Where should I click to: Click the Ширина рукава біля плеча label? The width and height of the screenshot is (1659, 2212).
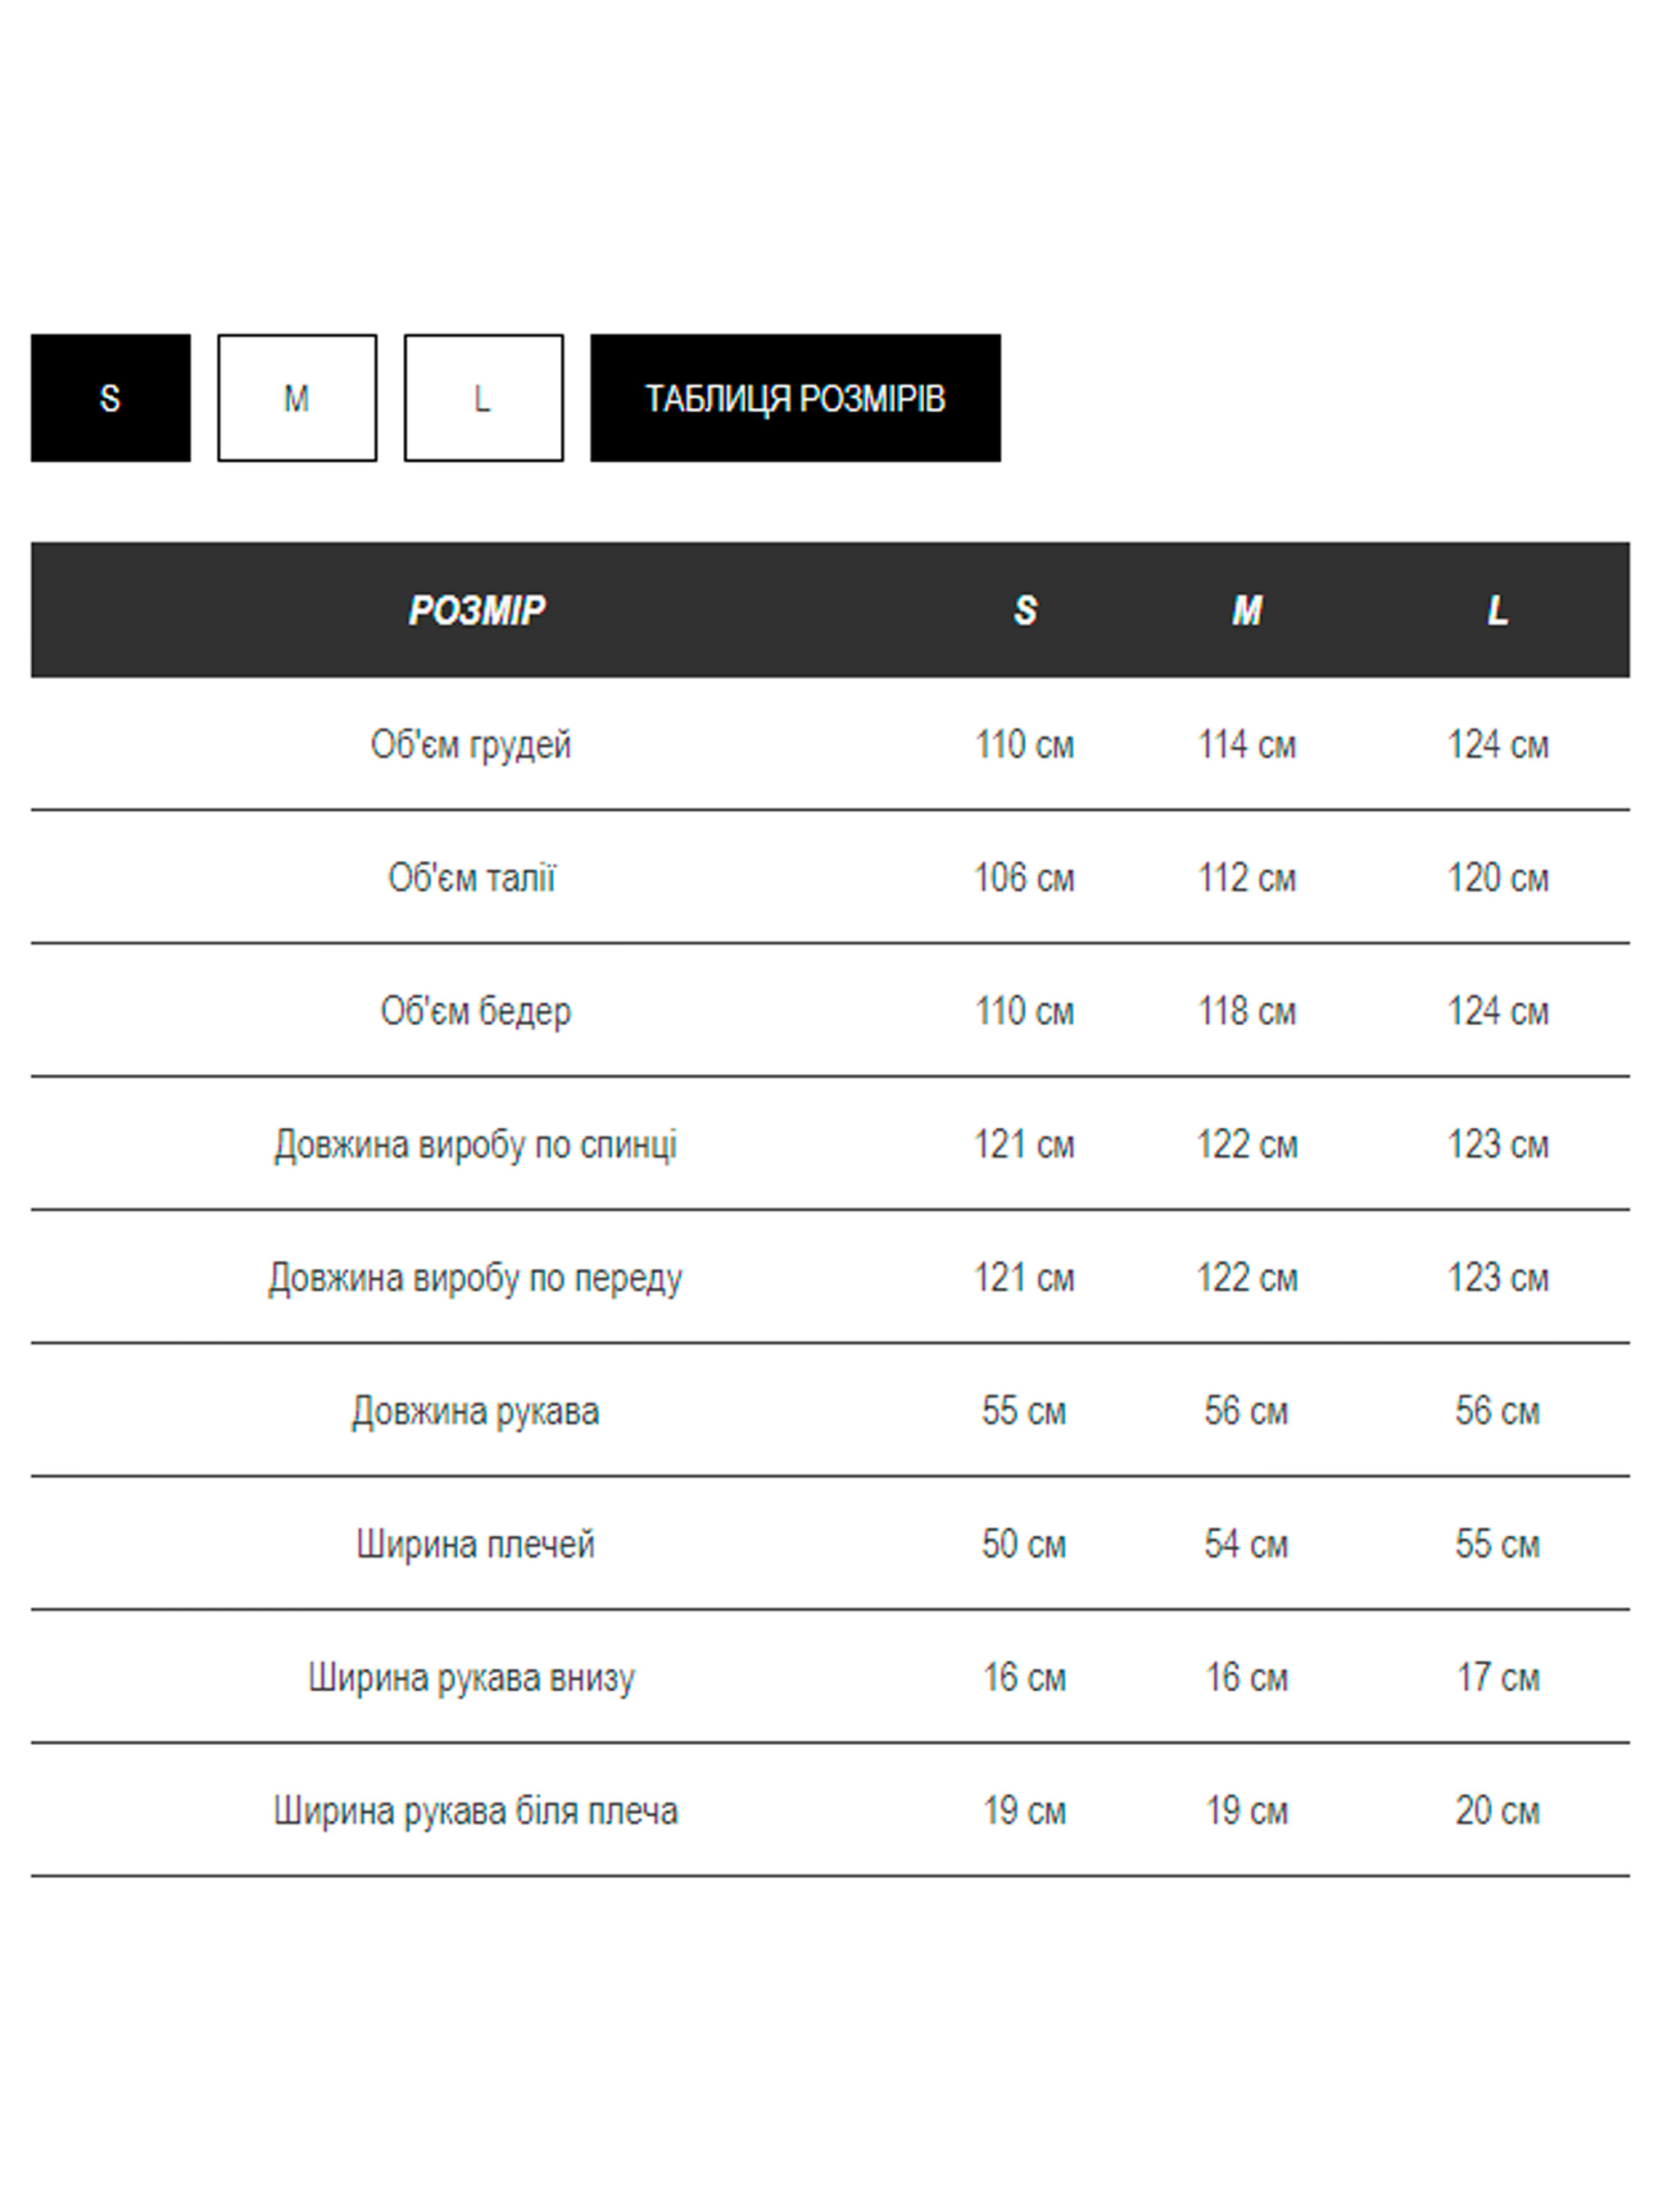tap(475, 1811)
